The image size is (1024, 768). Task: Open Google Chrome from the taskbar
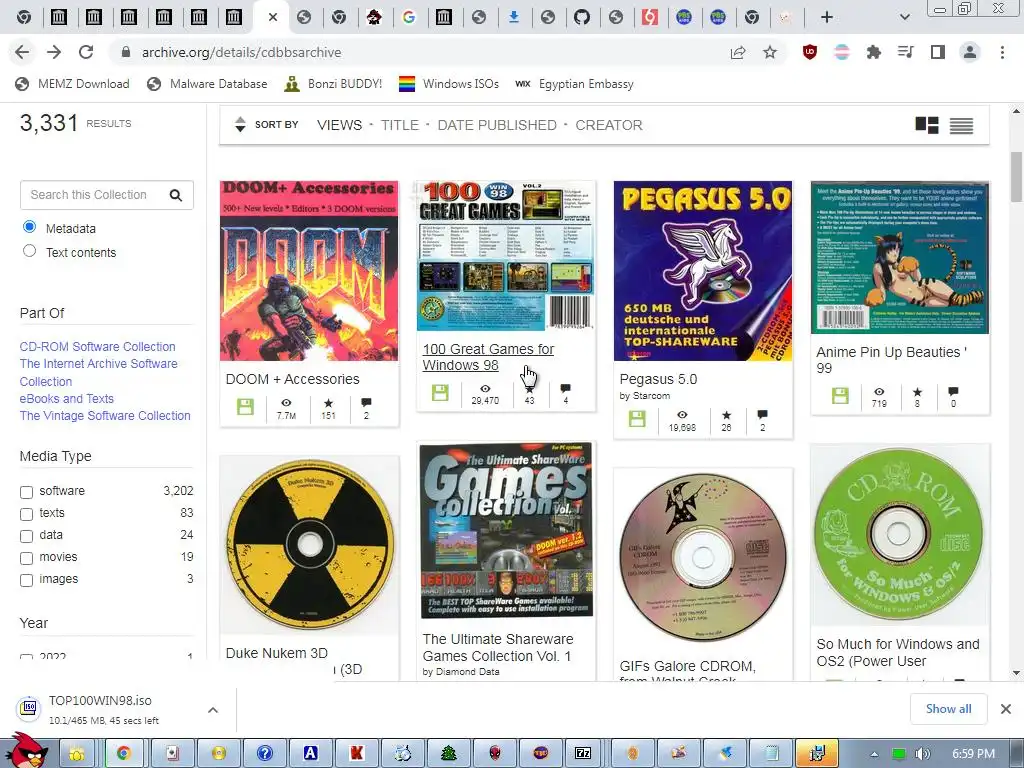click(x=123, y=753)
